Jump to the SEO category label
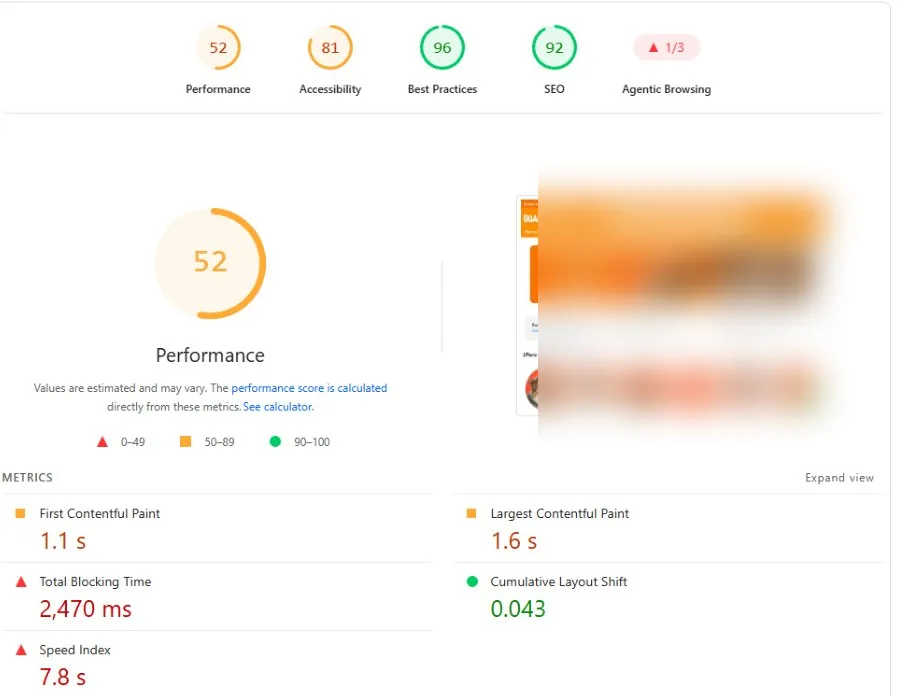The width and height of the screenshot is (898, 696). click(554, 89)
